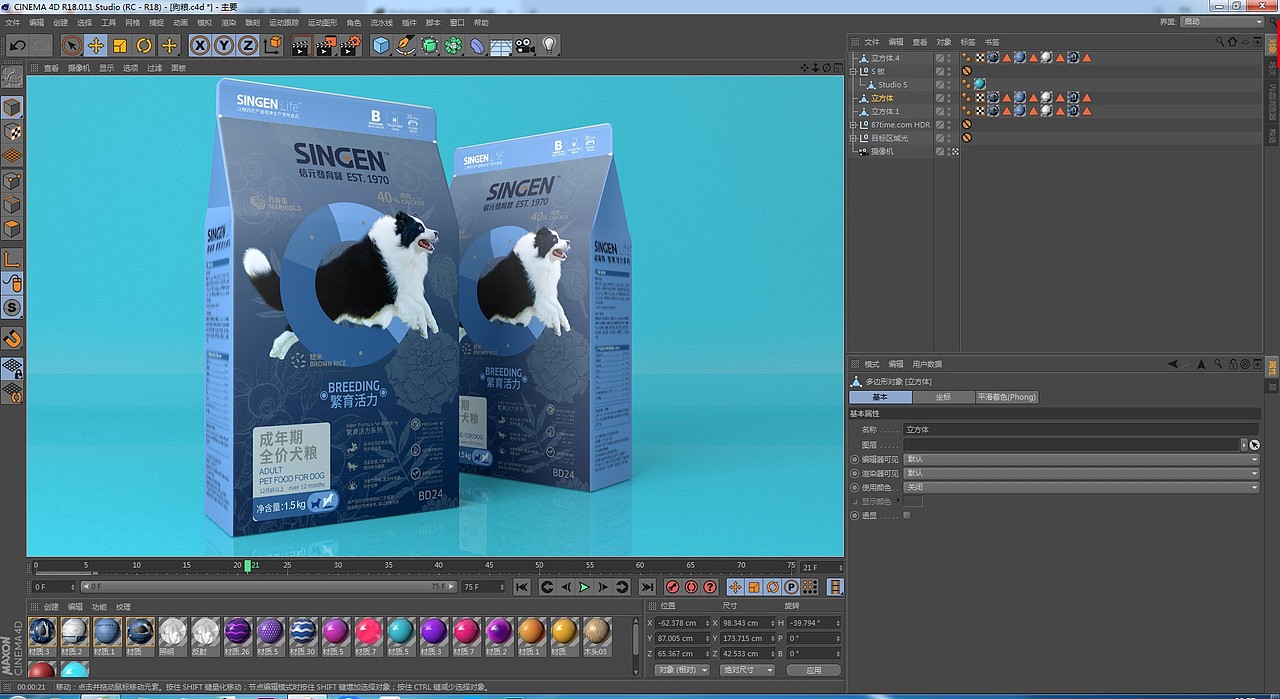Select the Move tool in top toolbar
The image size is (1280, 699).
pos(96,45)
